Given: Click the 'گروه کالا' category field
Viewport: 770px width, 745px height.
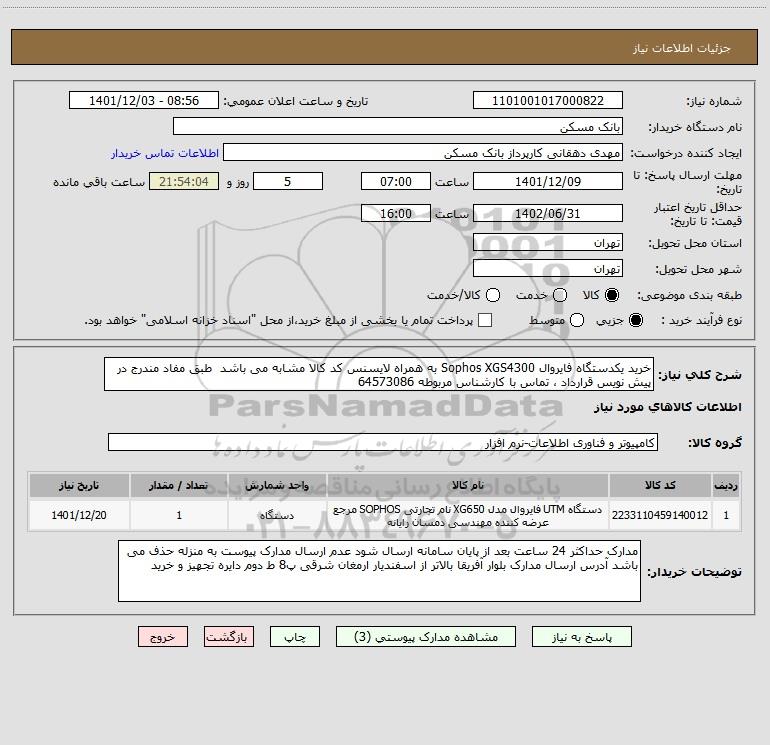Looking at the screenshot, I should pos(382,442).
